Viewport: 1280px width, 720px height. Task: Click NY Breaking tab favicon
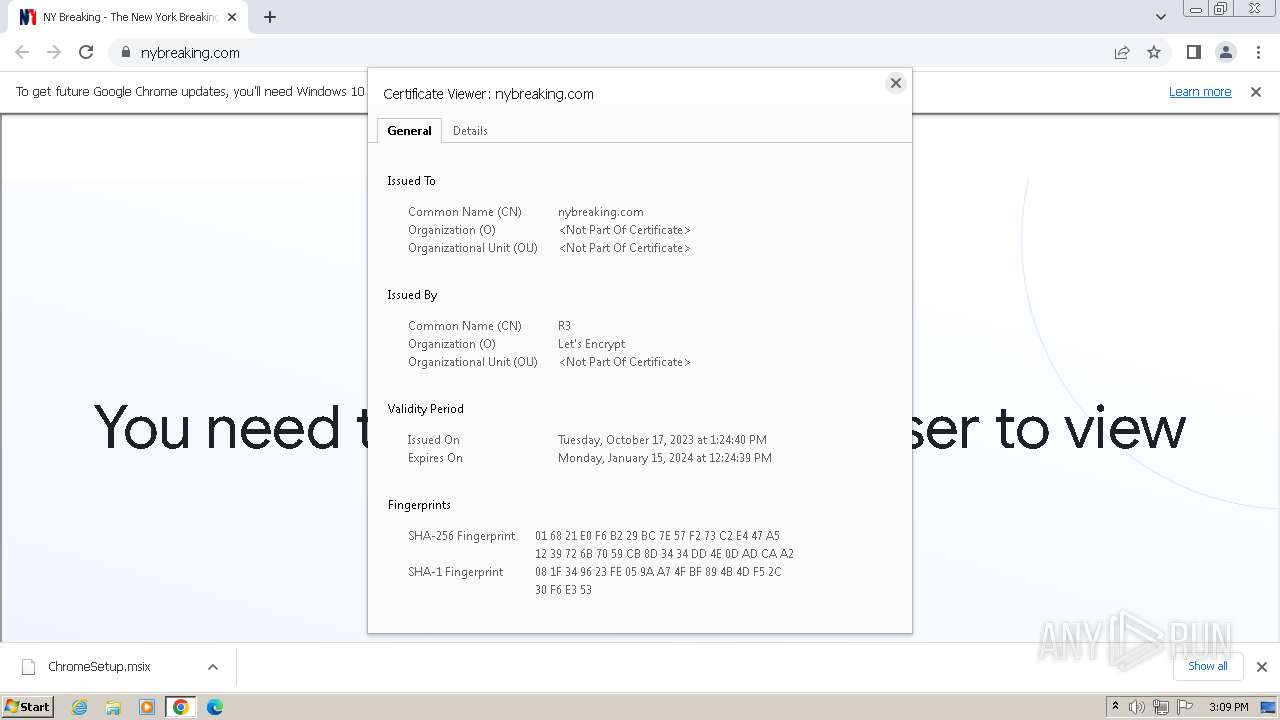[28, 17]
